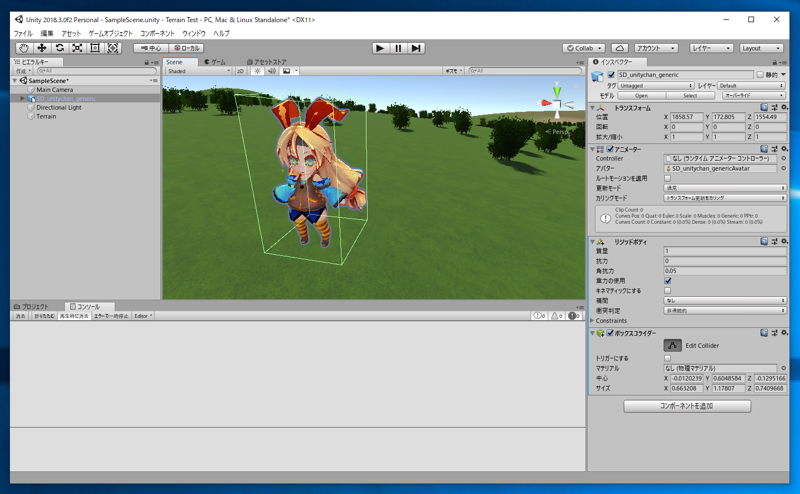
Task: Click the Inspector lock icon
Action: point(774,62)
